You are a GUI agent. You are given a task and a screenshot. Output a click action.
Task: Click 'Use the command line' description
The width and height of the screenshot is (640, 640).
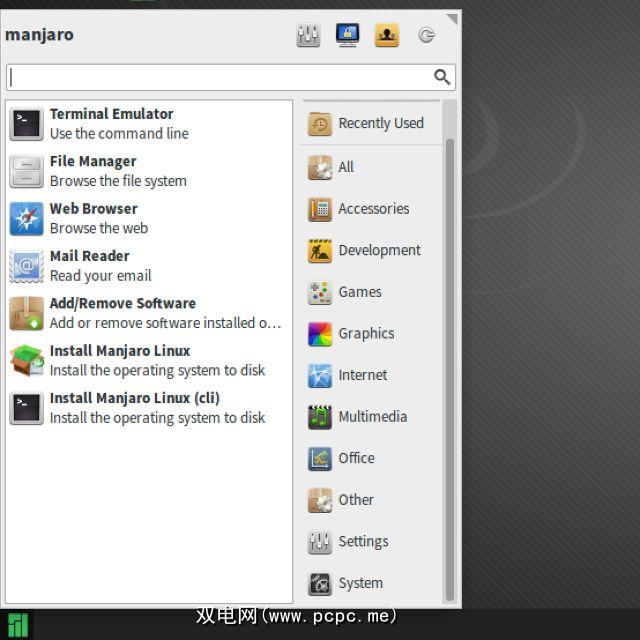[120, 133]
